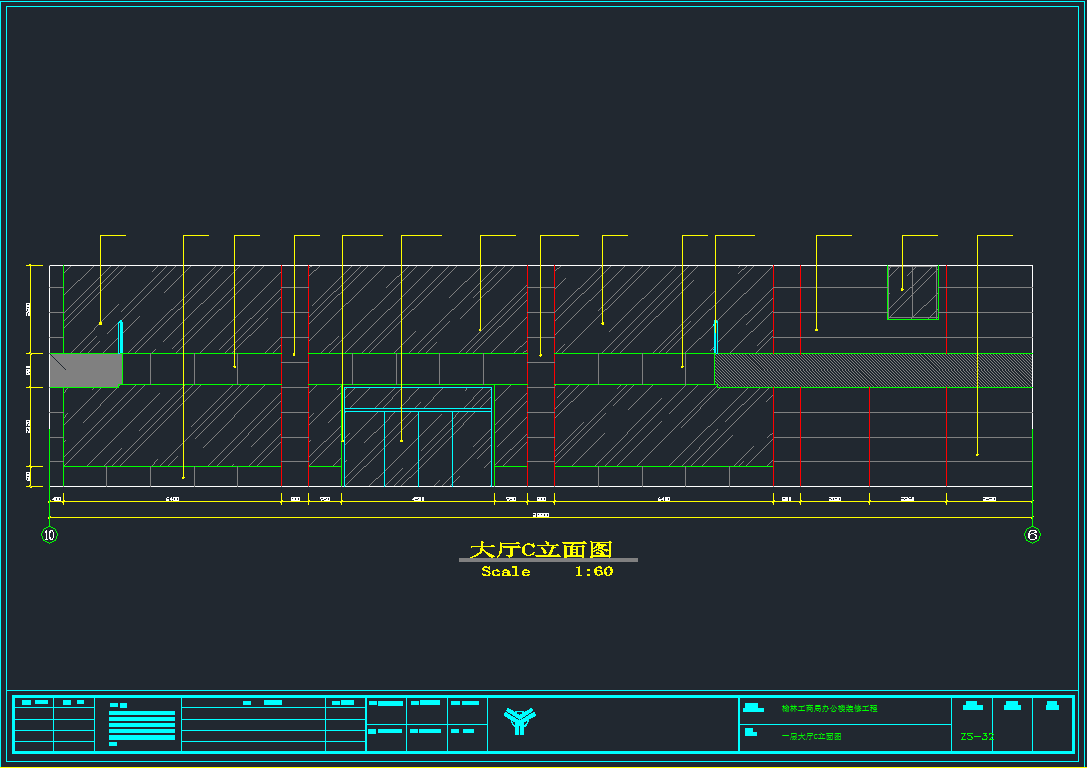
Task: Select the green sheet name text below project name
Action: pos(811,737)
